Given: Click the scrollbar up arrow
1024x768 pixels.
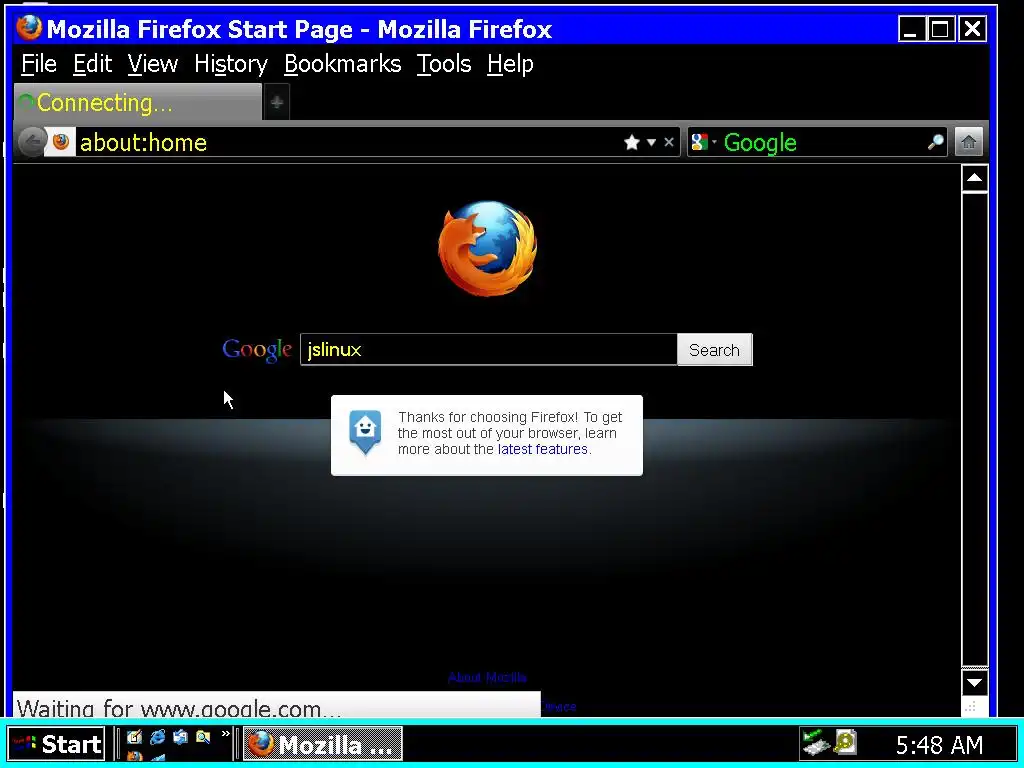Looking at the screenshot, I should (x=974, y=178).
